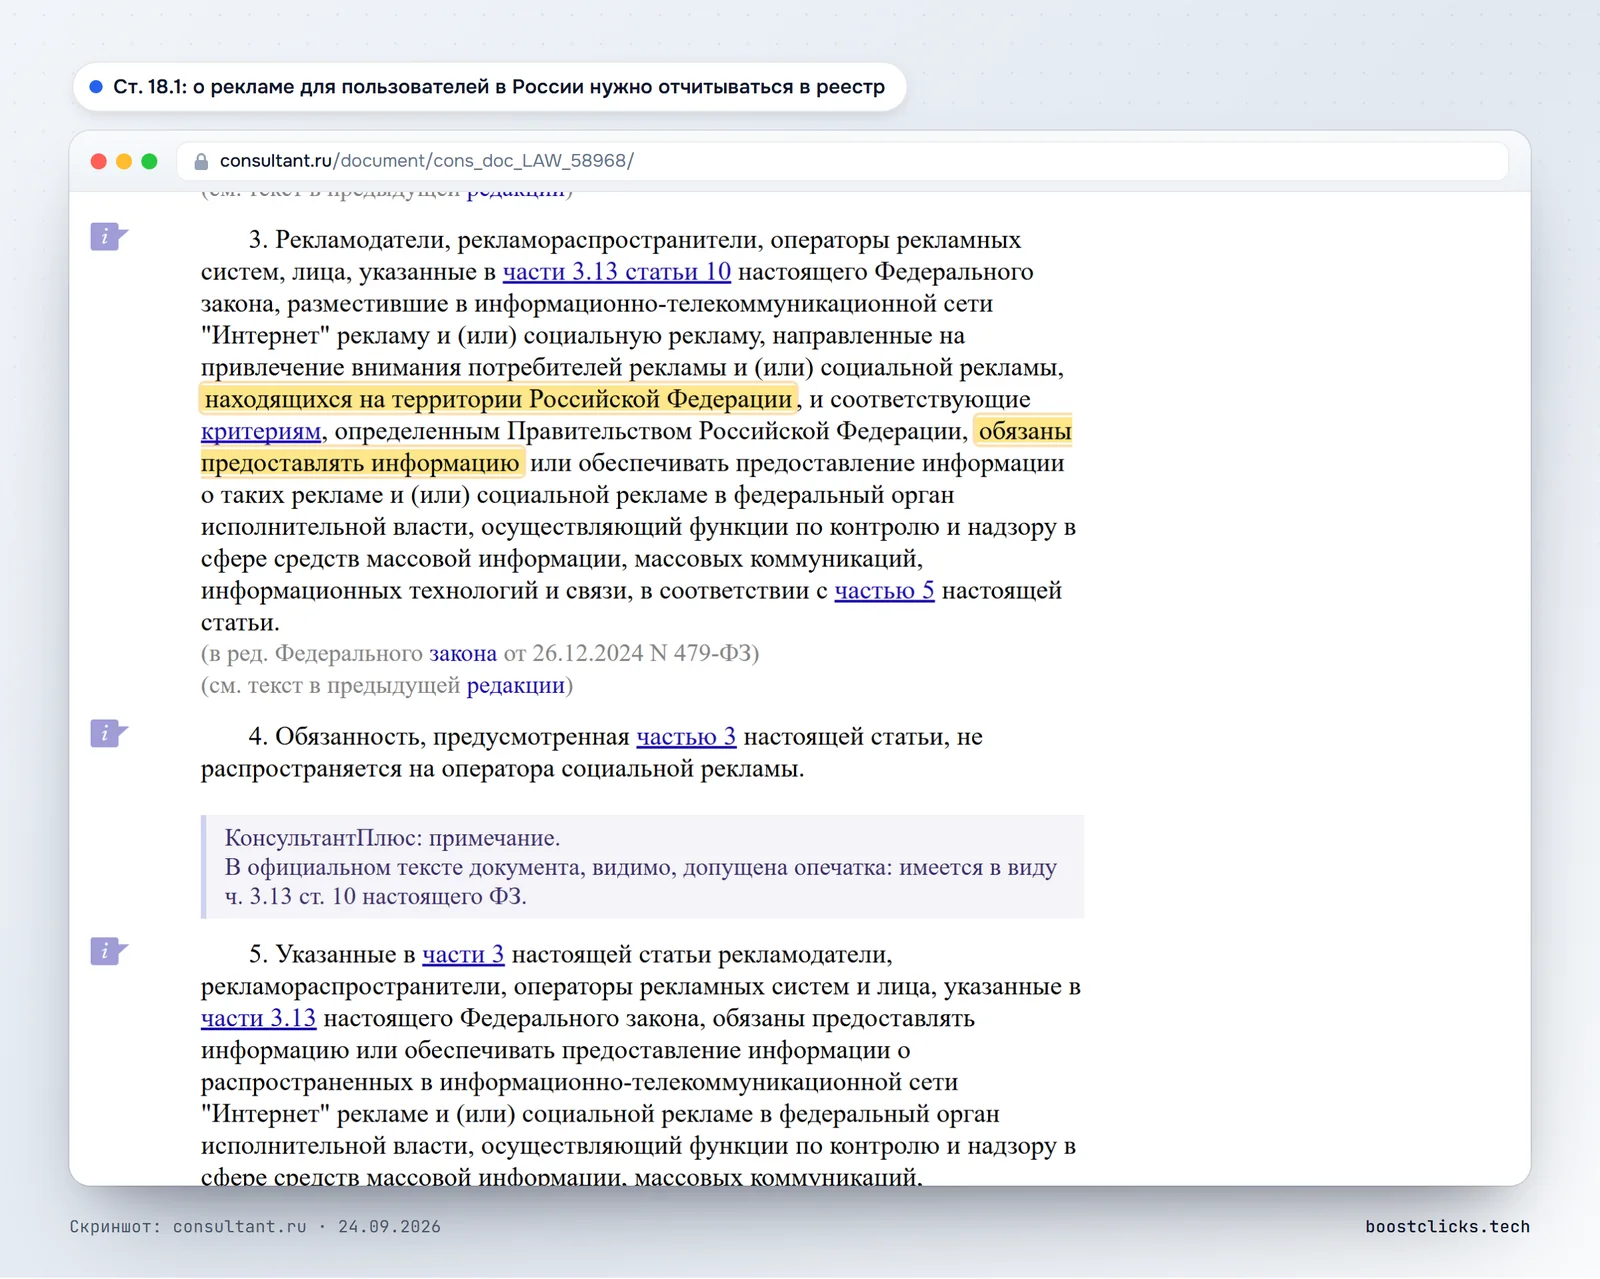This screenshot has height=1279, width=1600.
Task: Click the info icon beside paragraph 3
Action: 108,237
